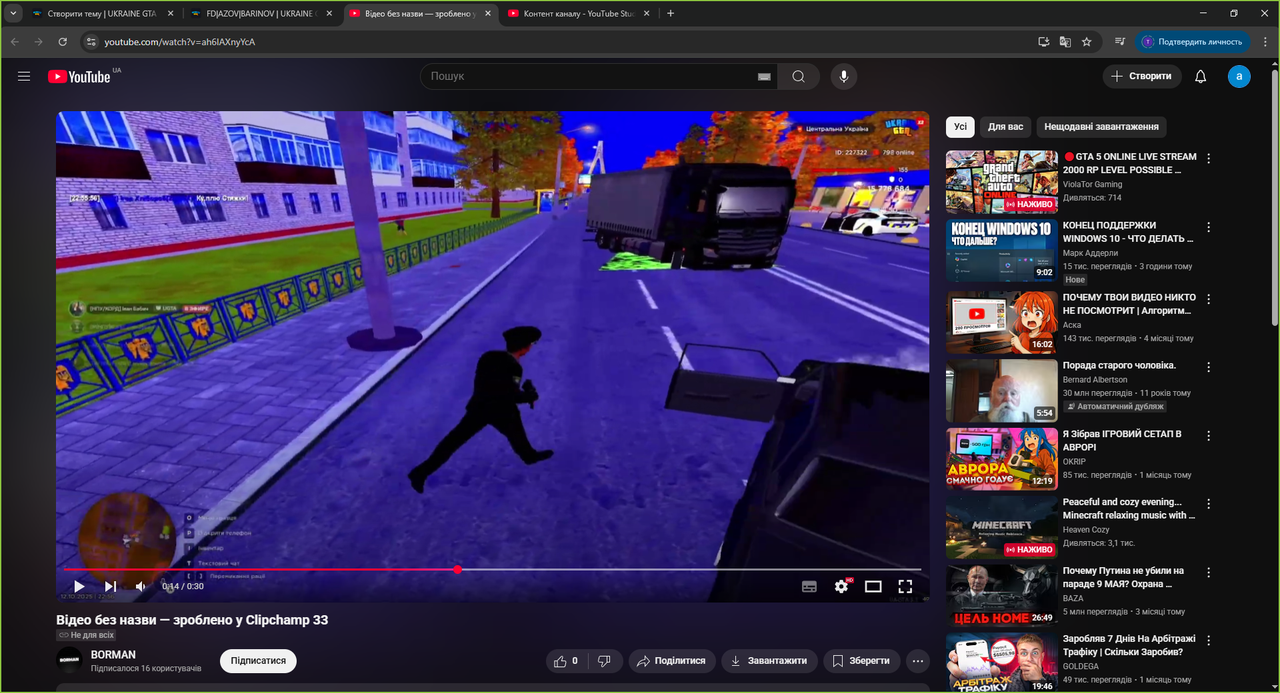Open a new browser tab
Image resolution: width=1280 pixels, height=693 pixels.
coord(670,13)
